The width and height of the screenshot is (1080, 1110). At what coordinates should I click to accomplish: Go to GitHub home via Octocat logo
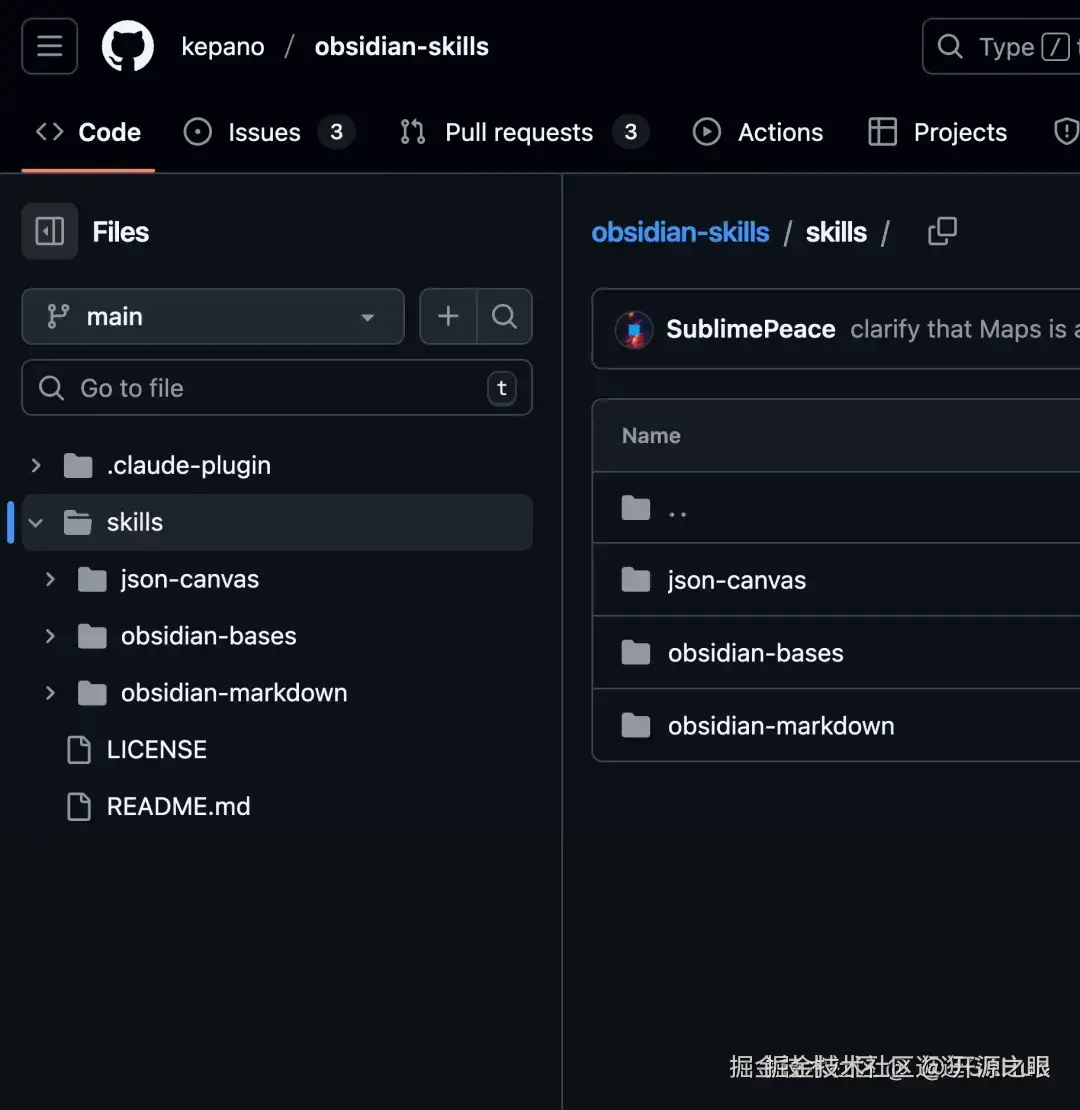coord(127,47)
